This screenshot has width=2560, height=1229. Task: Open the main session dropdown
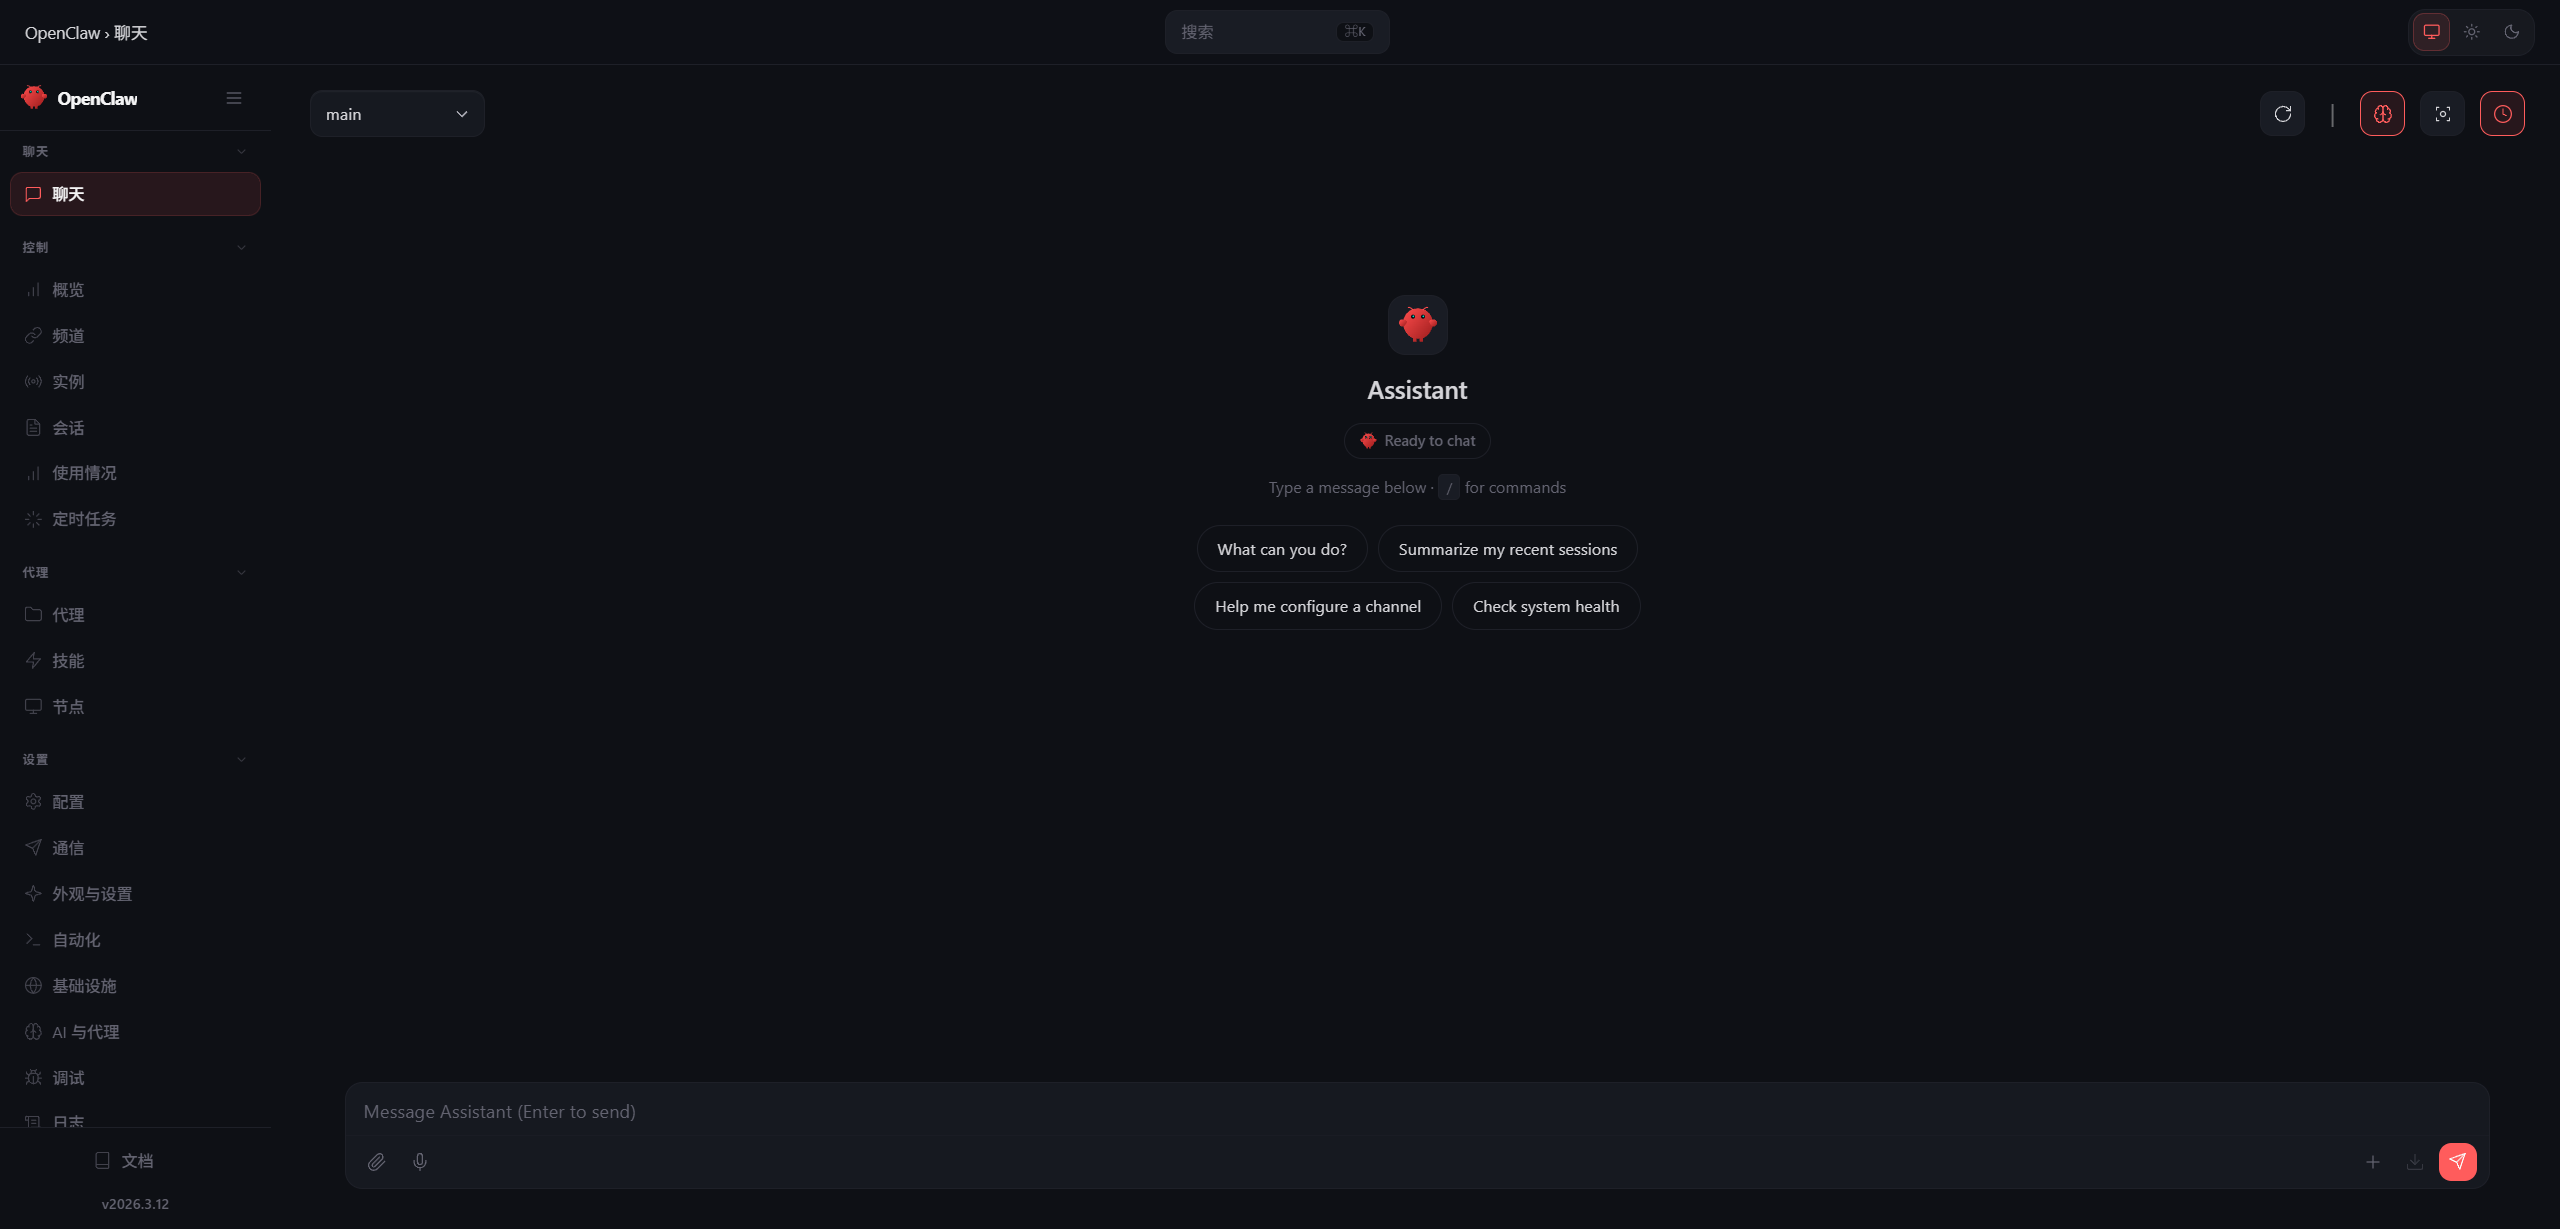click(x=397, y=114)
